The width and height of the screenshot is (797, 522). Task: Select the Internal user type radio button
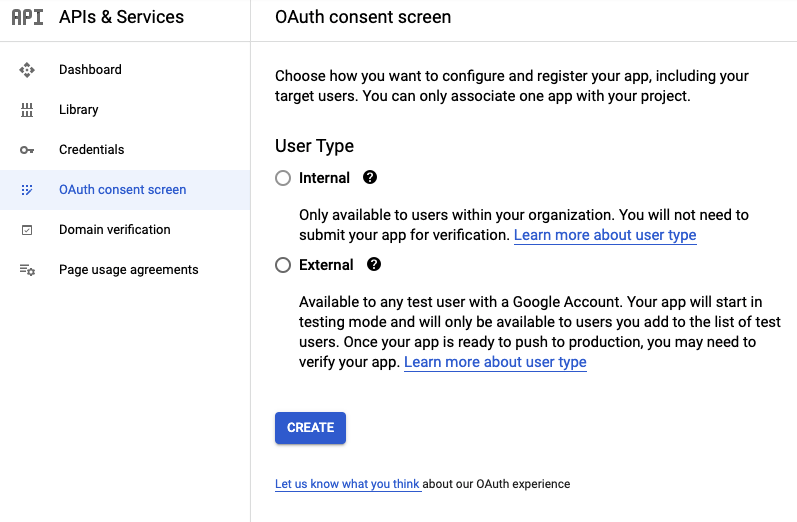pyautogui.click(x=283, y=178)
